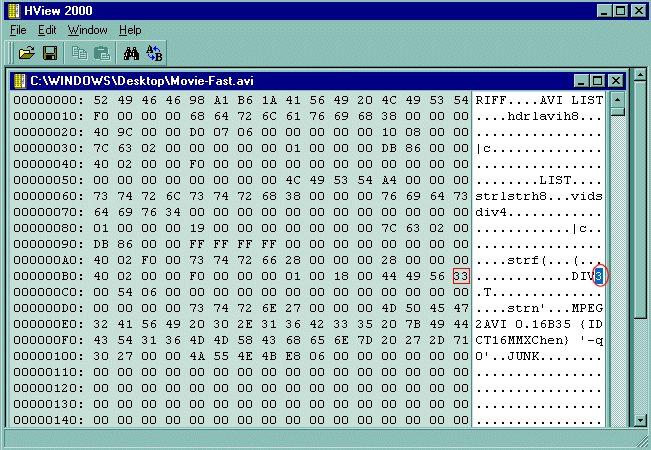Click byte 18 in row 000000B0
The height and width of the screenshot is (450, 651).
click(341, 276)
